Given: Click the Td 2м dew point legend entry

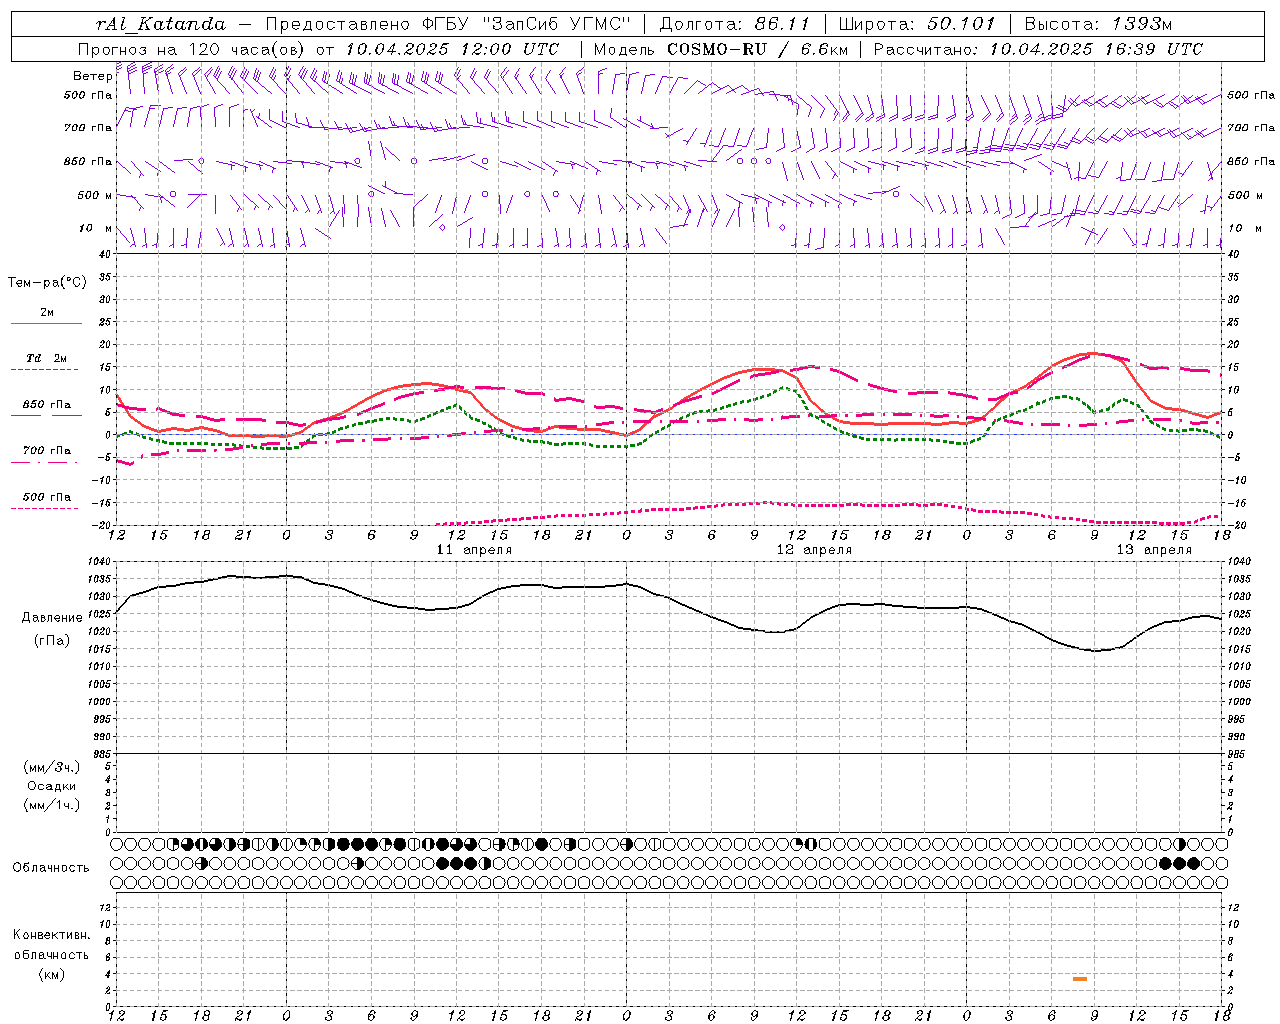Looking at the screenshot, I should click(x=47, y=358).
